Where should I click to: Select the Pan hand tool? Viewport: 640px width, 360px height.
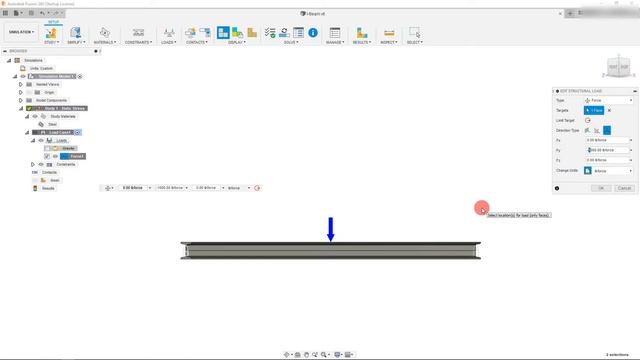click(x=306, y=355)
